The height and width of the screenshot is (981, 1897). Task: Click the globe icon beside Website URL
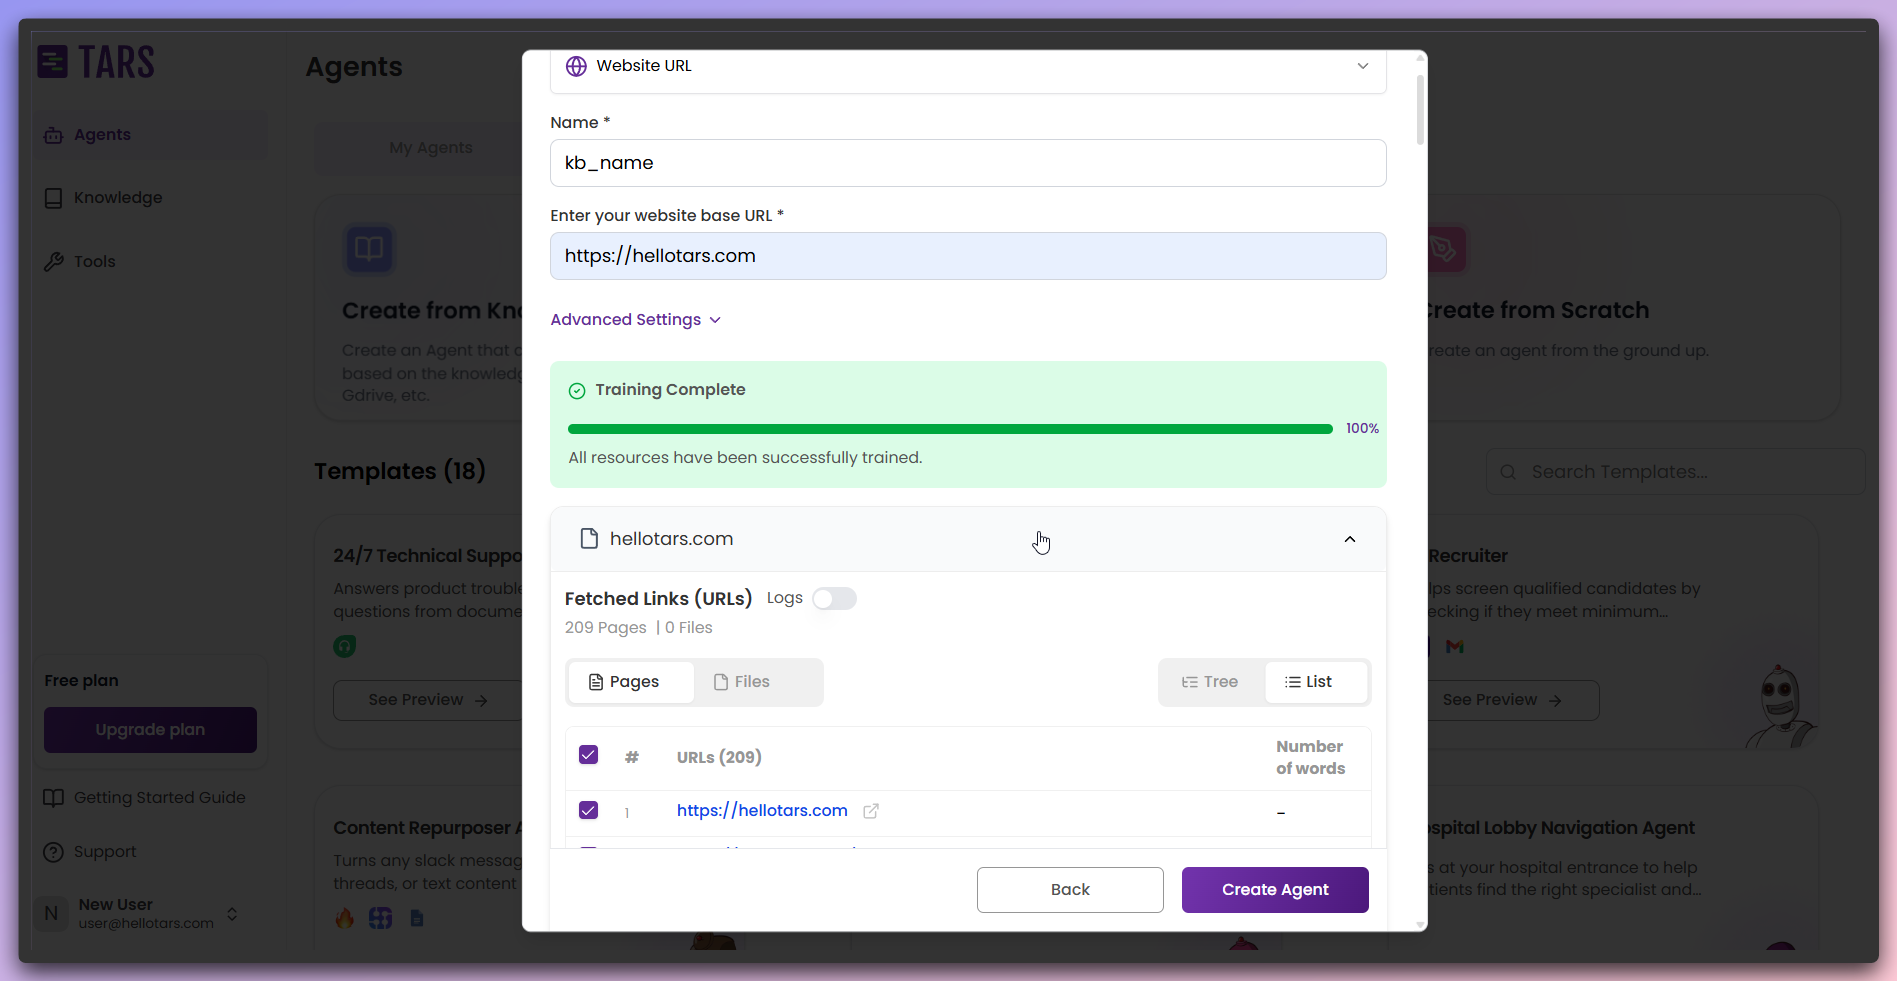[x=576, y=66]
